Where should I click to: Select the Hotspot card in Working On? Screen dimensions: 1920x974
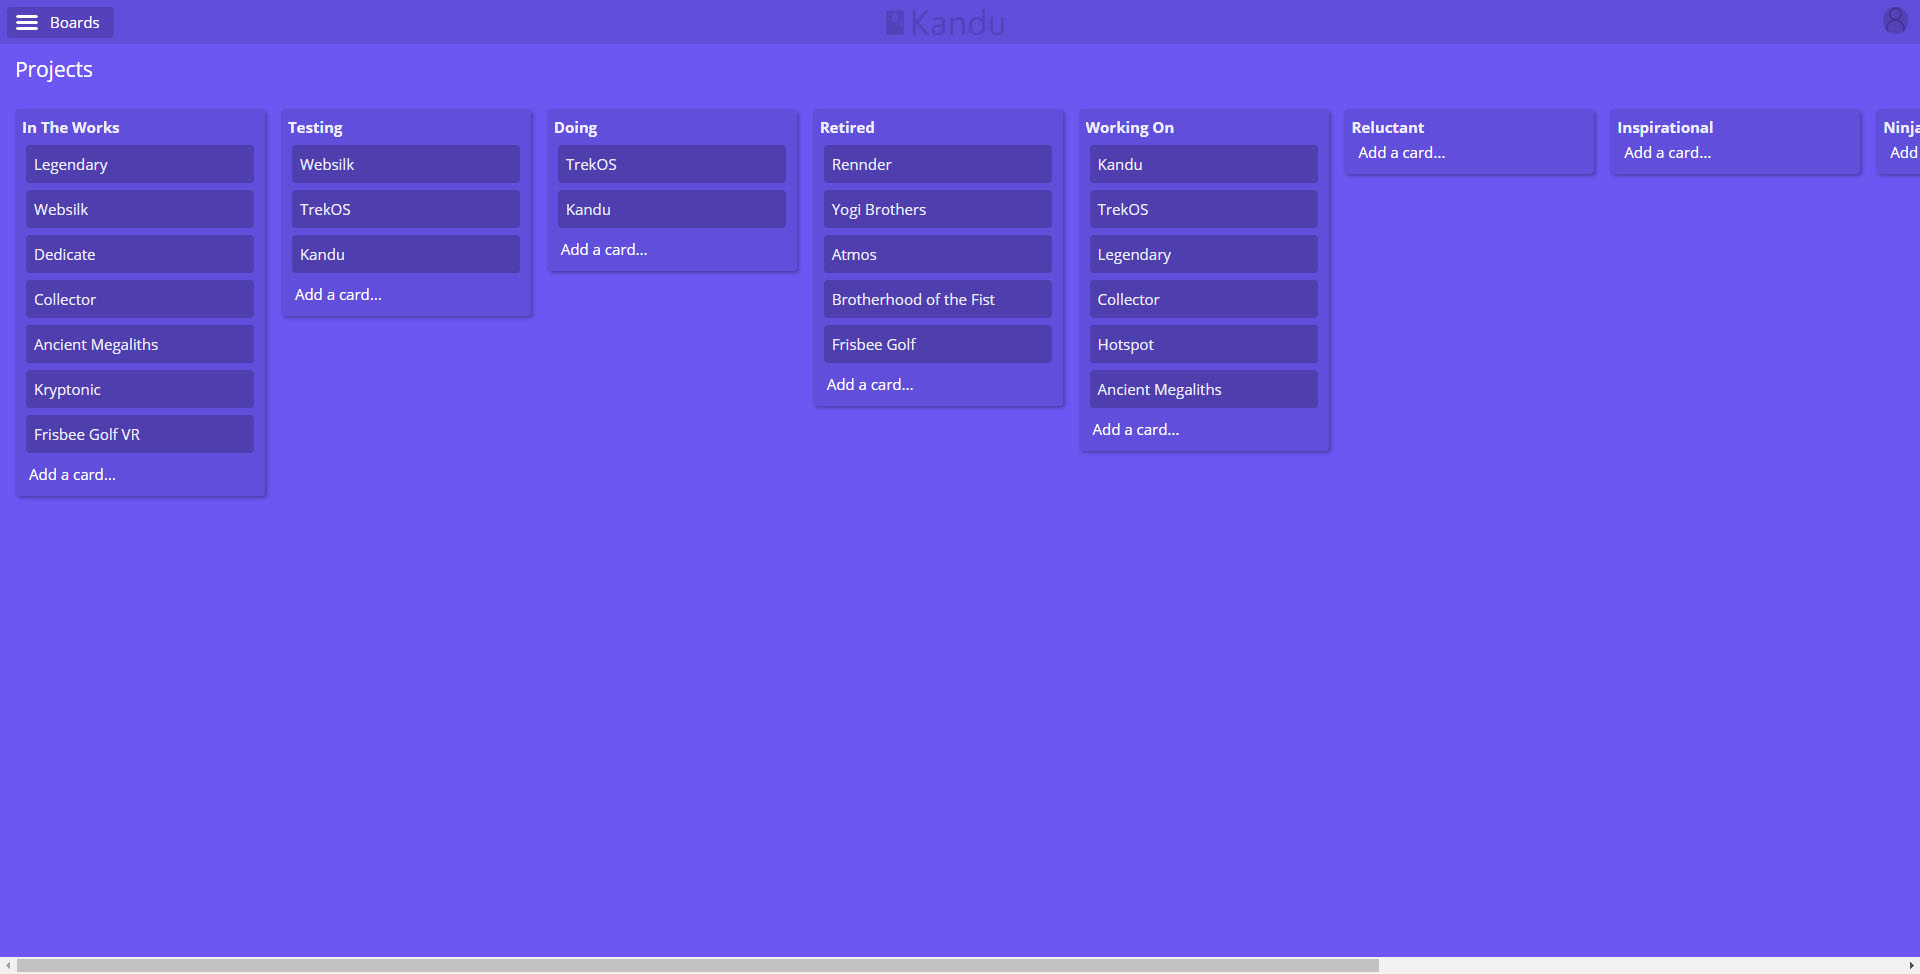tap(1203, 344)
